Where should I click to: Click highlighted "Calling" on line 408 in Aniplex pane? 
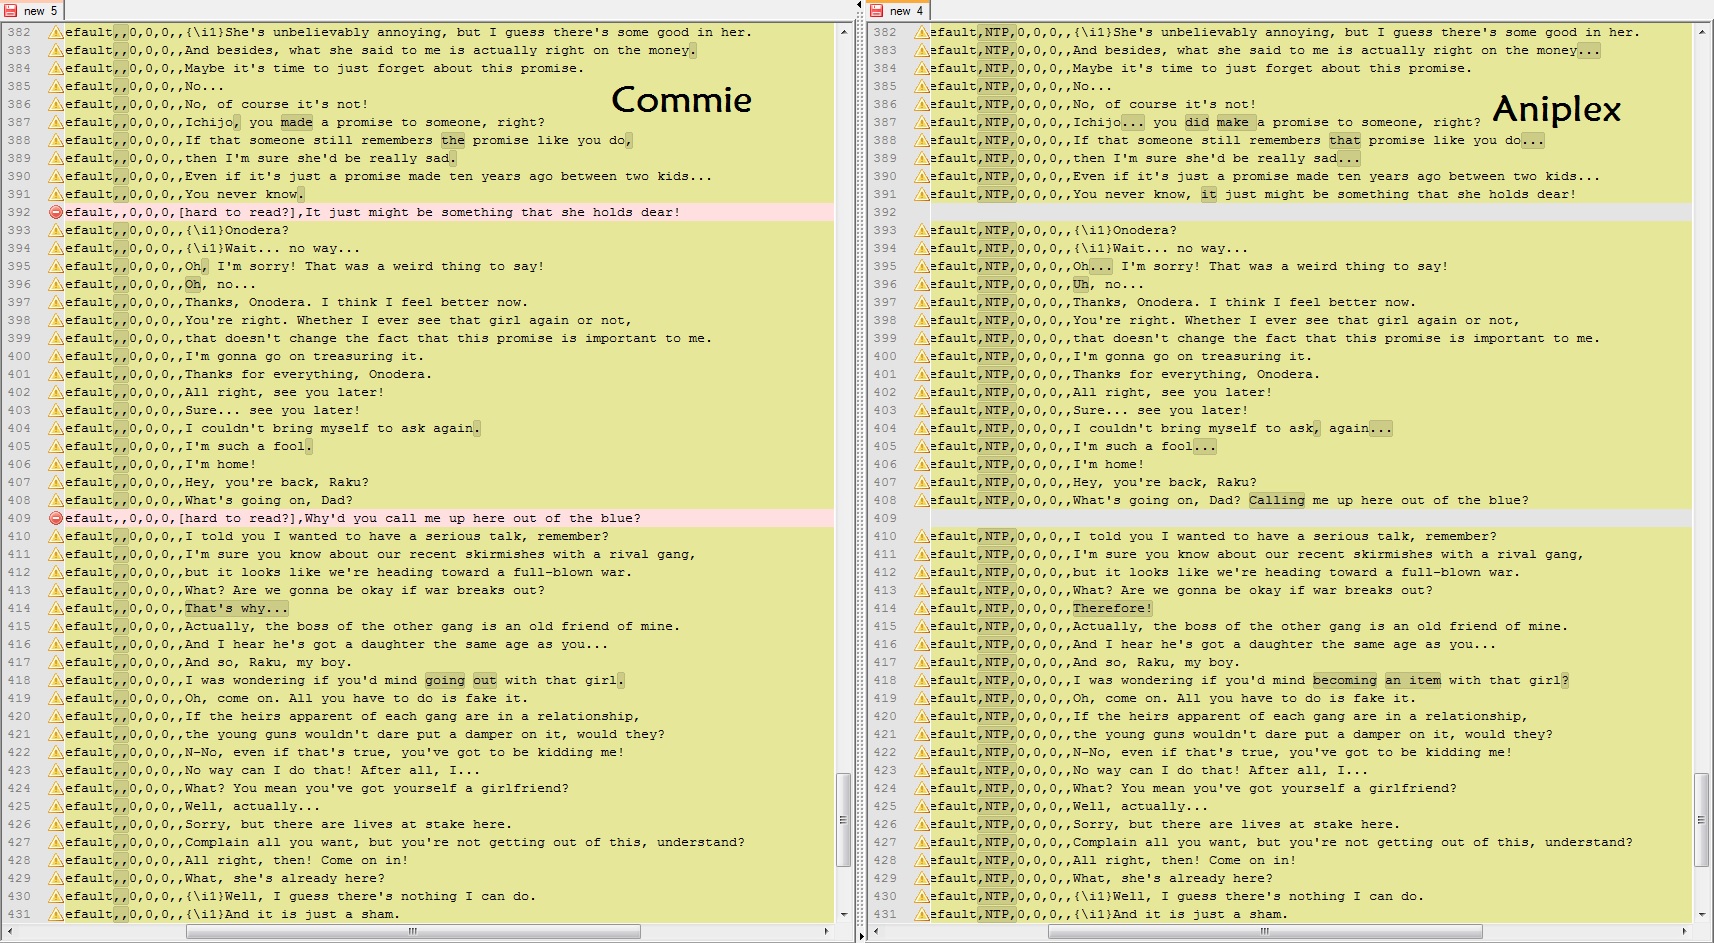pos(1277,500)
